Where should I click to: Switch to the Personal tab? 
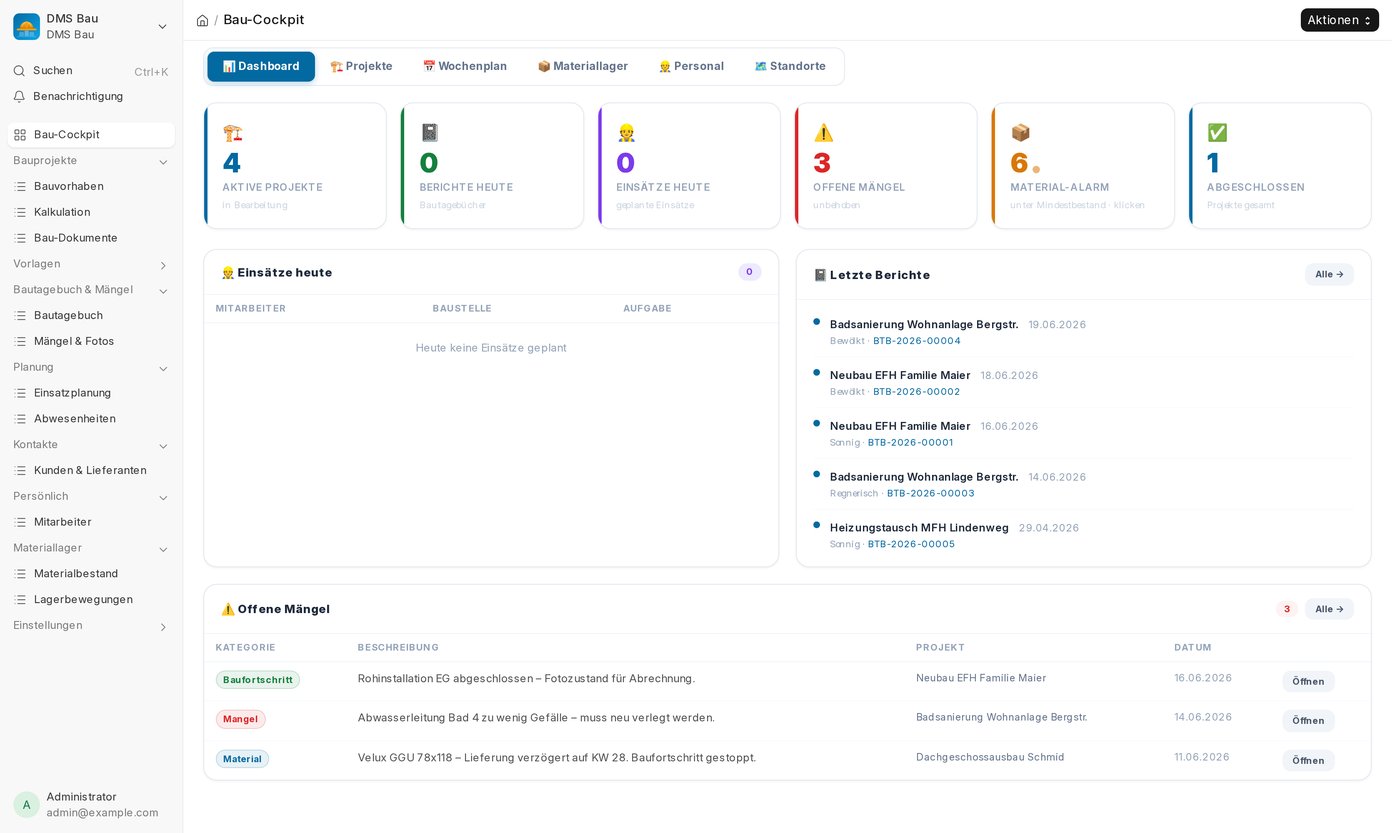691,66
